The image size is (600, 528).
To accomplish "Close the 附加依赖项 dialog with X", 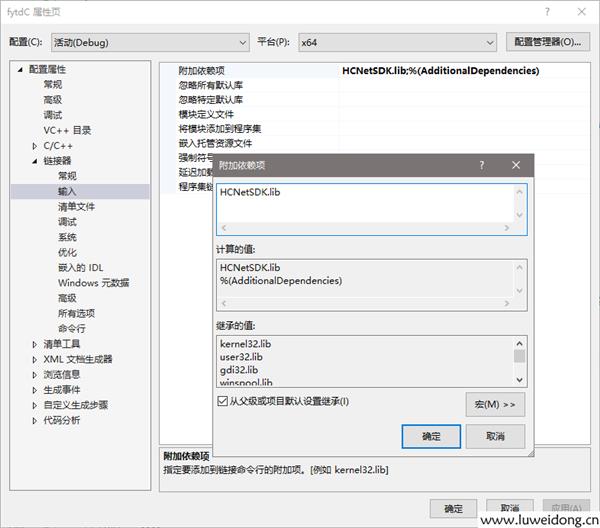I will tap(515, 165).
